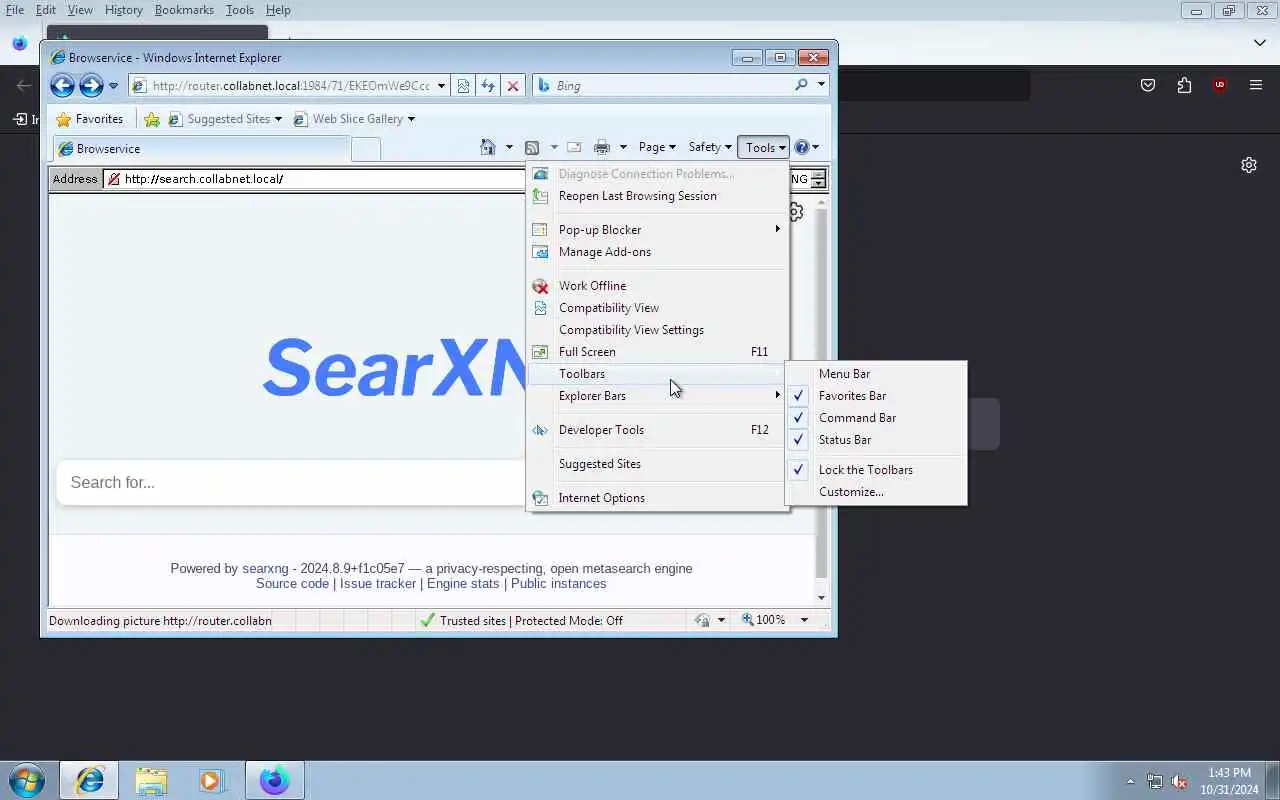
Task: Click the Issue tracker link
Action: [378, 584]
